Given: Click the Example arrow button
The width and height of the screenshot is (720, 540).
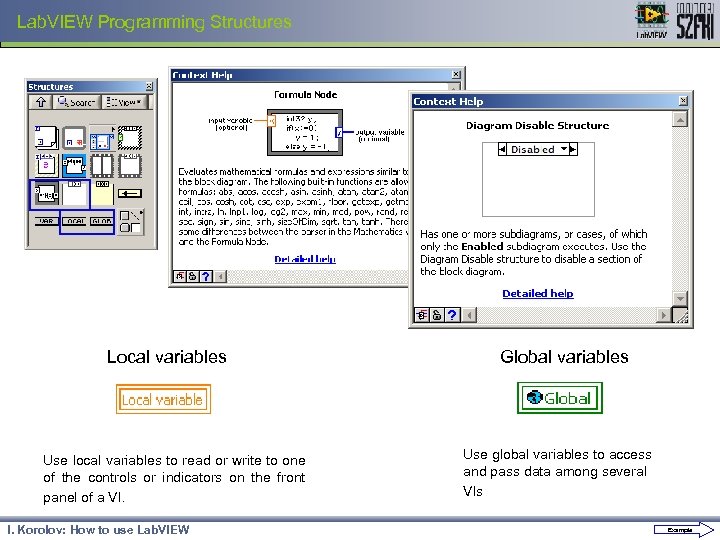Looking at the screenshot, I should pos(683,530).
